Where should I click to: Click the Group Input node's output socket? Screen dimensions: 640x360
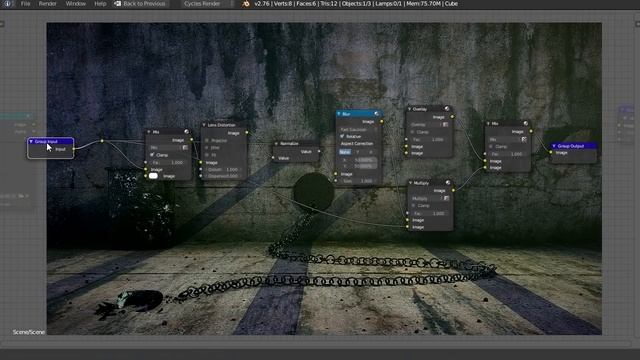pyautogui.click(x=73, y=149)
